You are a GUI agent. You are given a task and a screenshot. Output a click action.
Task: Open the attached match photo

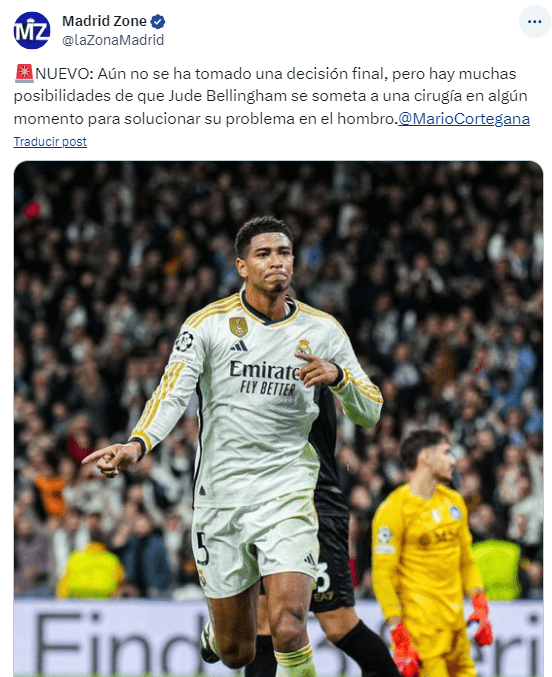pos(278,419)
